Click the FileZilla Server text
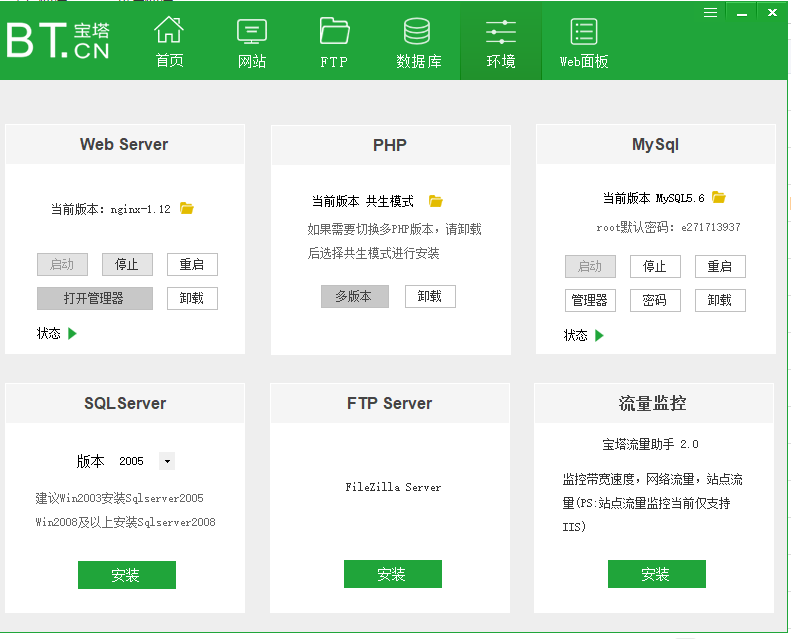791x639 pixels. 393,487
